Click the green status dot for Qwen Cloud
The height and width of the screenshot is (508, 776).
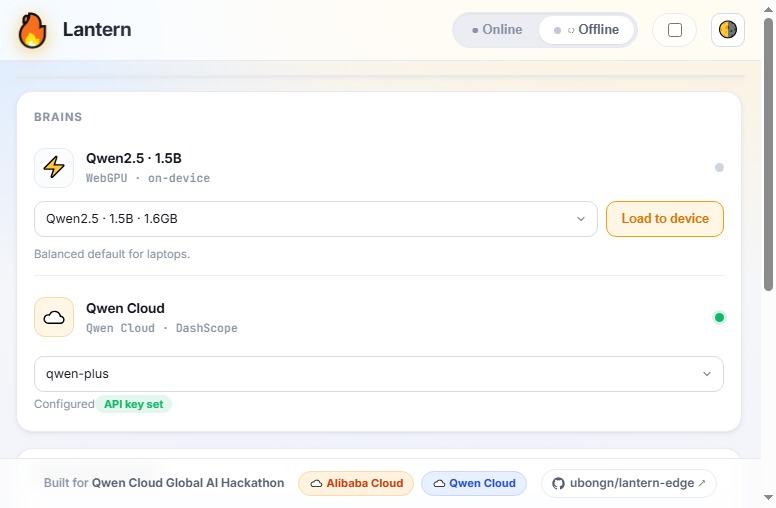click(x=719, y=317)
